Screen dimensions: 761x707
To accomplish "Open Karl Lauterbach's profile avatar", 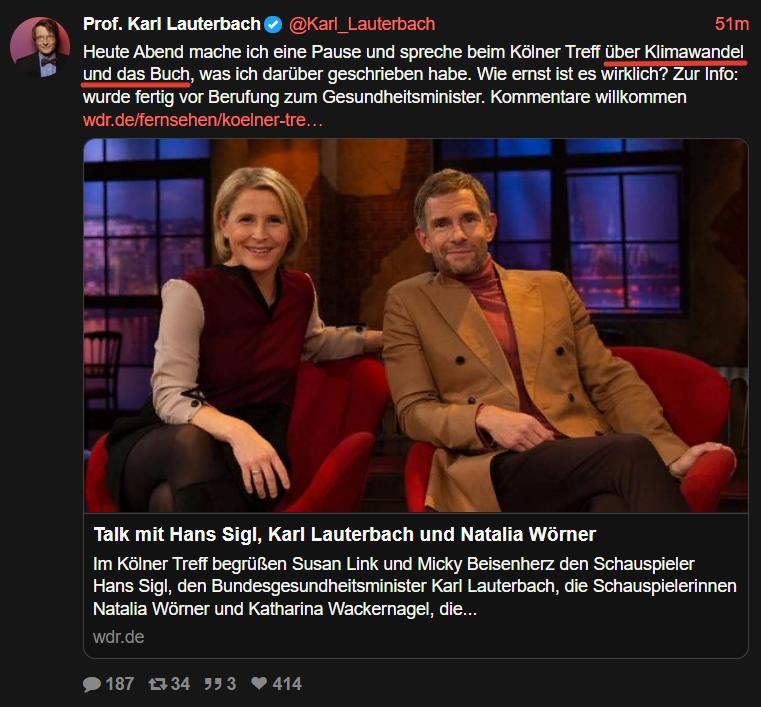I will tap(40, 47).
